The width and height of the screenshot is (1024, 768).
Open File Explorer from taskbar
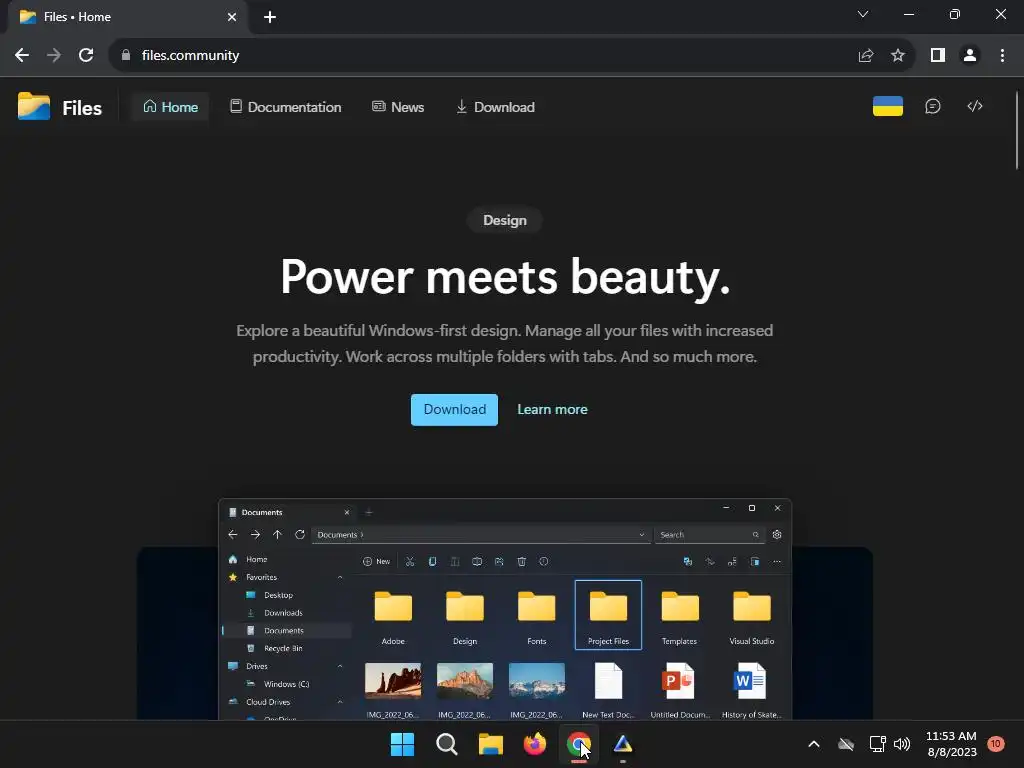click(x=490, y=744)
